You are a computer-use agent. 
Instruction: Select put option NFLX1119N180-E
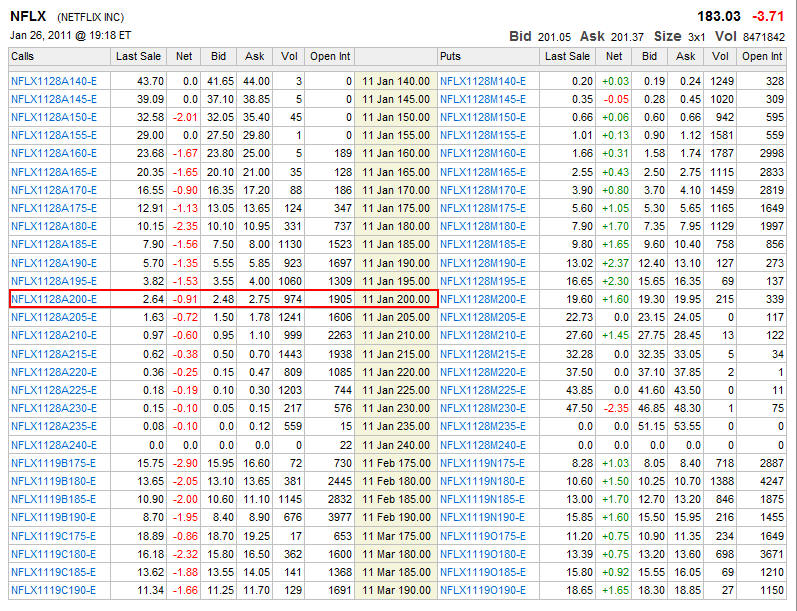click(482, 481)
